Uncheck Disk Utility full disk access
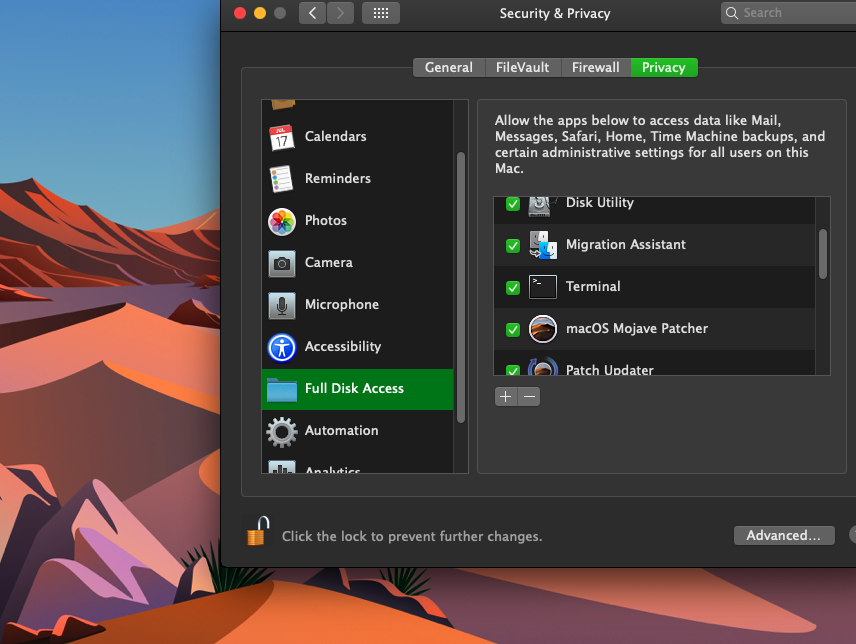Screen dimensions: 856x644 [x=513, y=204]
